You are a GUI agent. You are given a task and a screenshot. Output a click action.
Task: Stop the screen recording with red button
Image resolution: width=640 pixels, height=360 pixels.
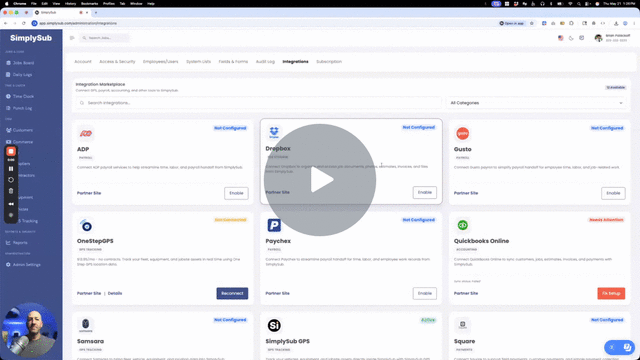tap(11, 151)
